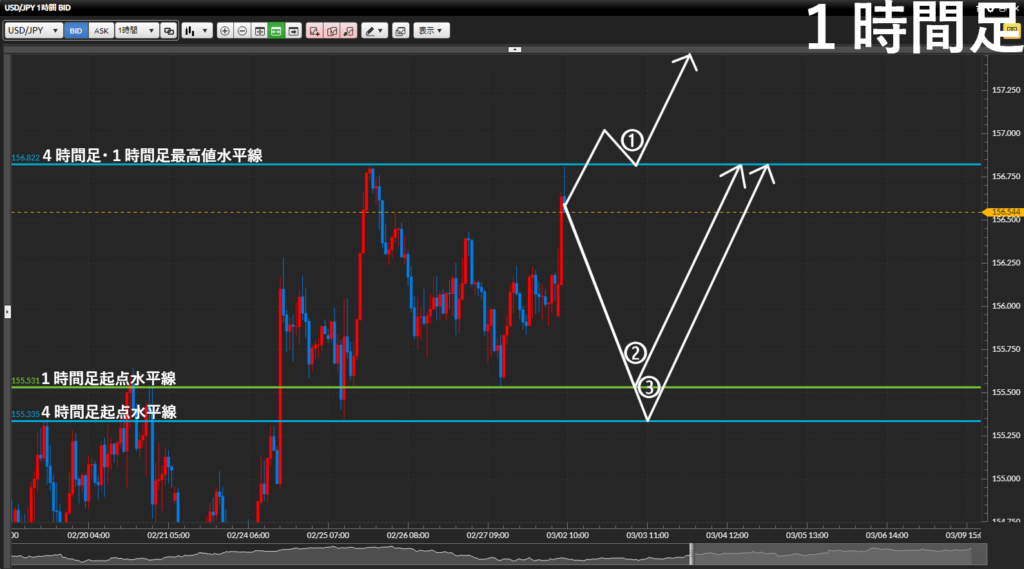The width and height of the screenshot is (1024, 569).
Task: Click the zoom out magnifier icon
Action: coord(242,31)
